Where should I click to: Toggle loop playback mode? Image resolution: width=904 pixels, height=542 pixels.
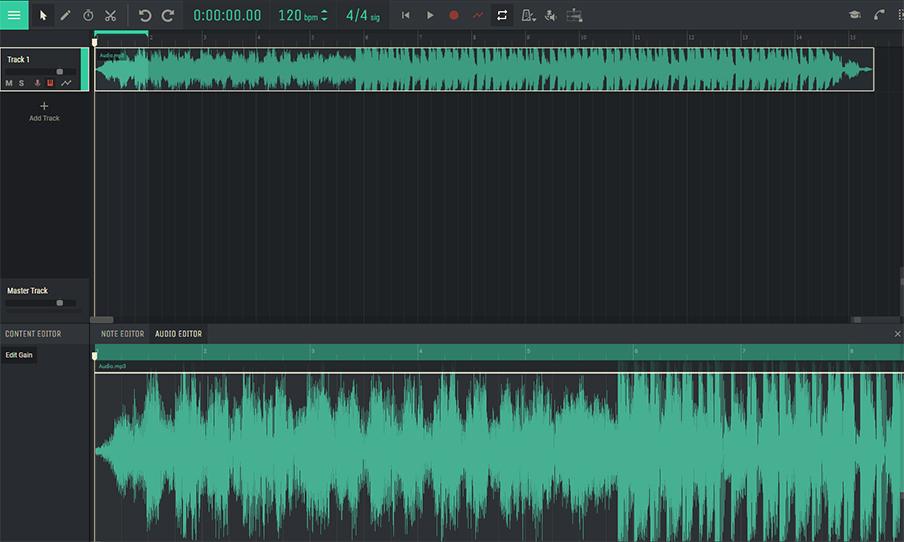coord(502,16)
